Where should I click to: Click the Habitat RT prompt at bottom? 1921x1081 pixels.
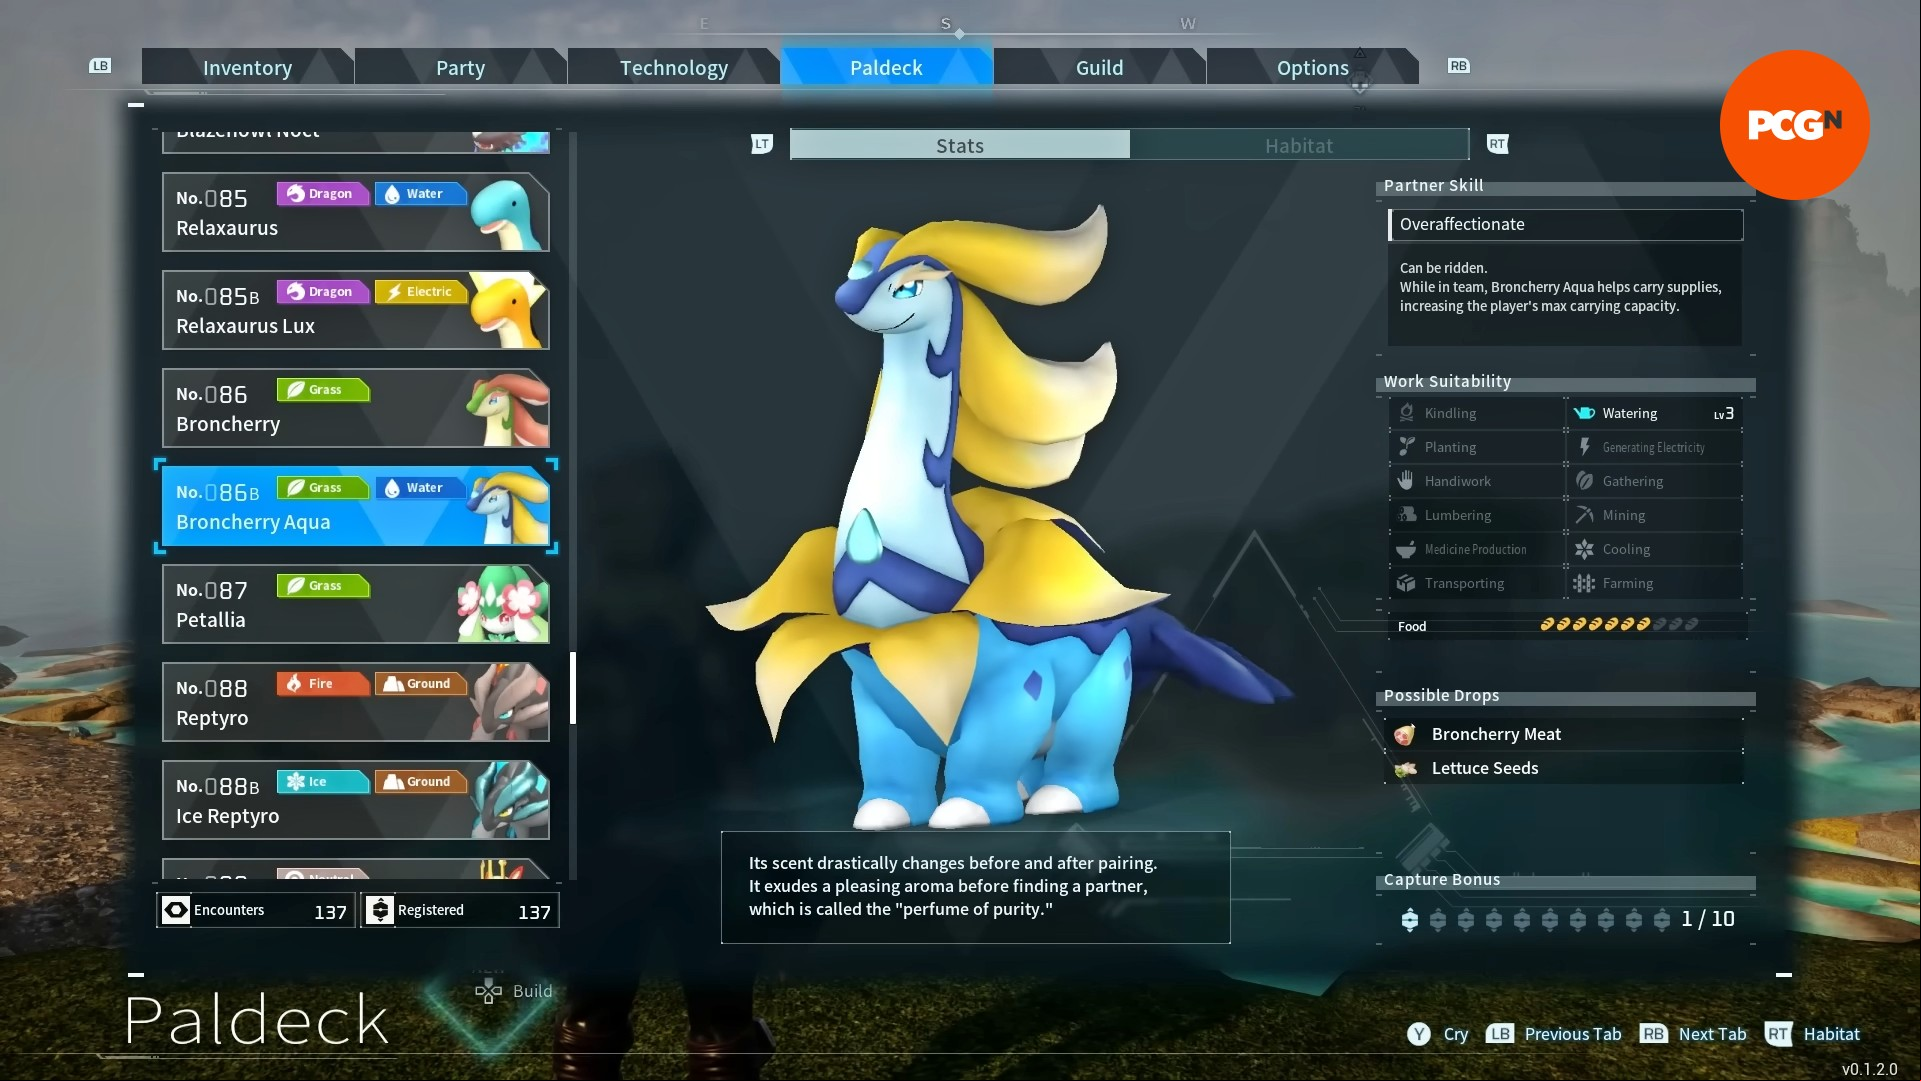(x=1812, y=1034)
